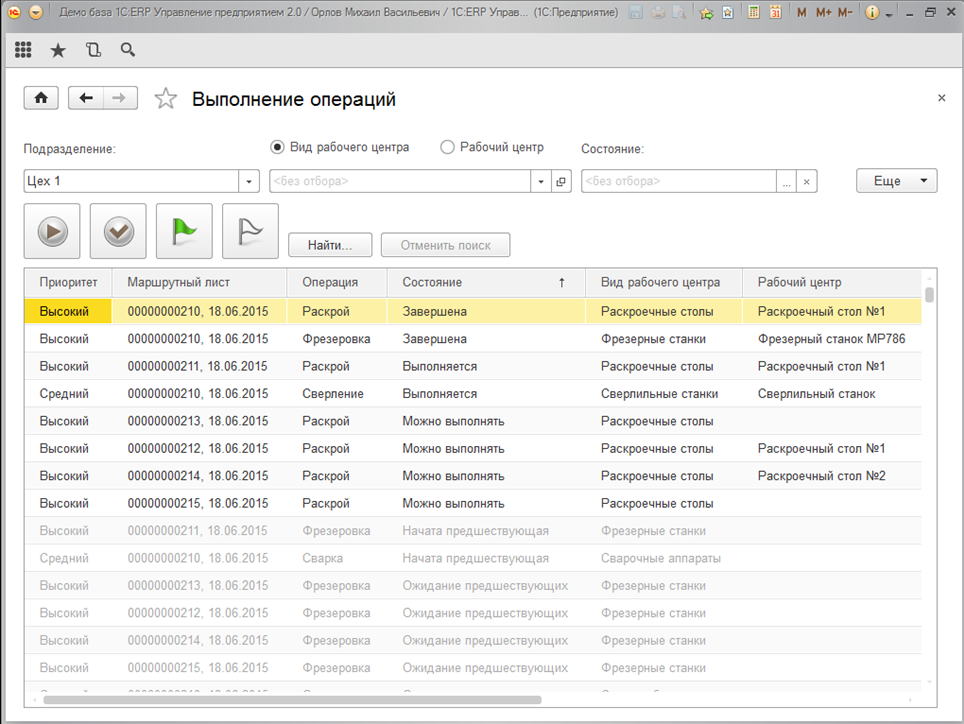Select route sheet 0000000213 Раскрой row
The width and height of the screenshot is (964, 724).
[x=473, y=421]
